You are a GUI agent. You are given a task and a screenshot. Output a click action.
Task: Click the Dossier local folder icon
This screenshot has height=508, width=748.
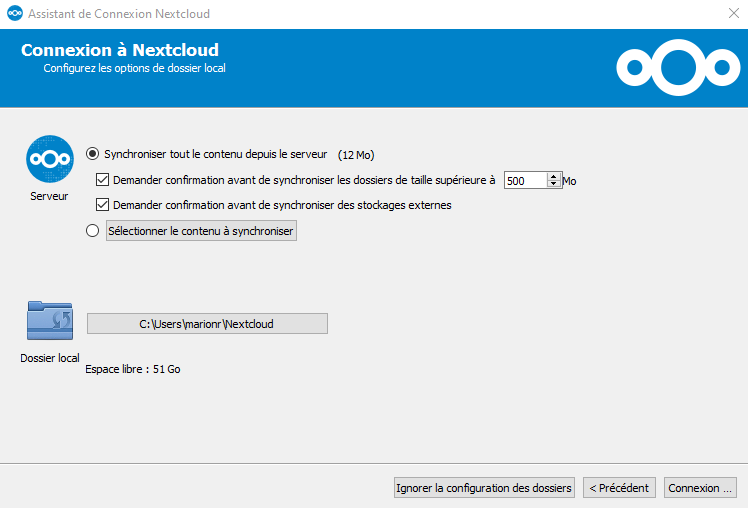tap(50, 322)
